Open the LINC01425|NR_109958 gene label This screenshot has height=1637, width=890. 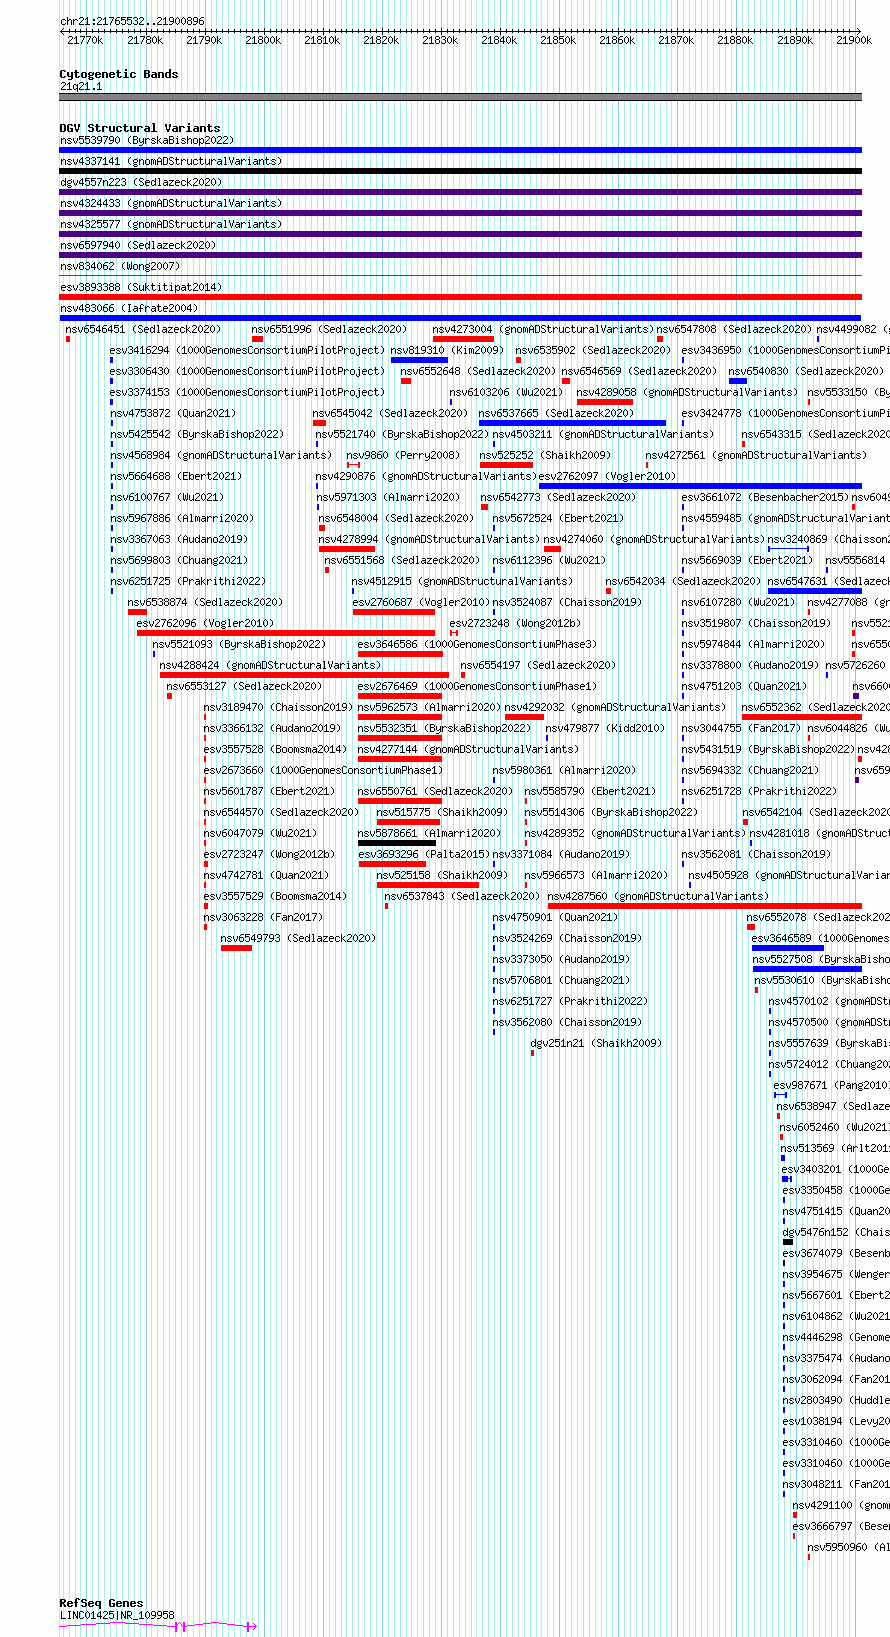coord(117,1615)
